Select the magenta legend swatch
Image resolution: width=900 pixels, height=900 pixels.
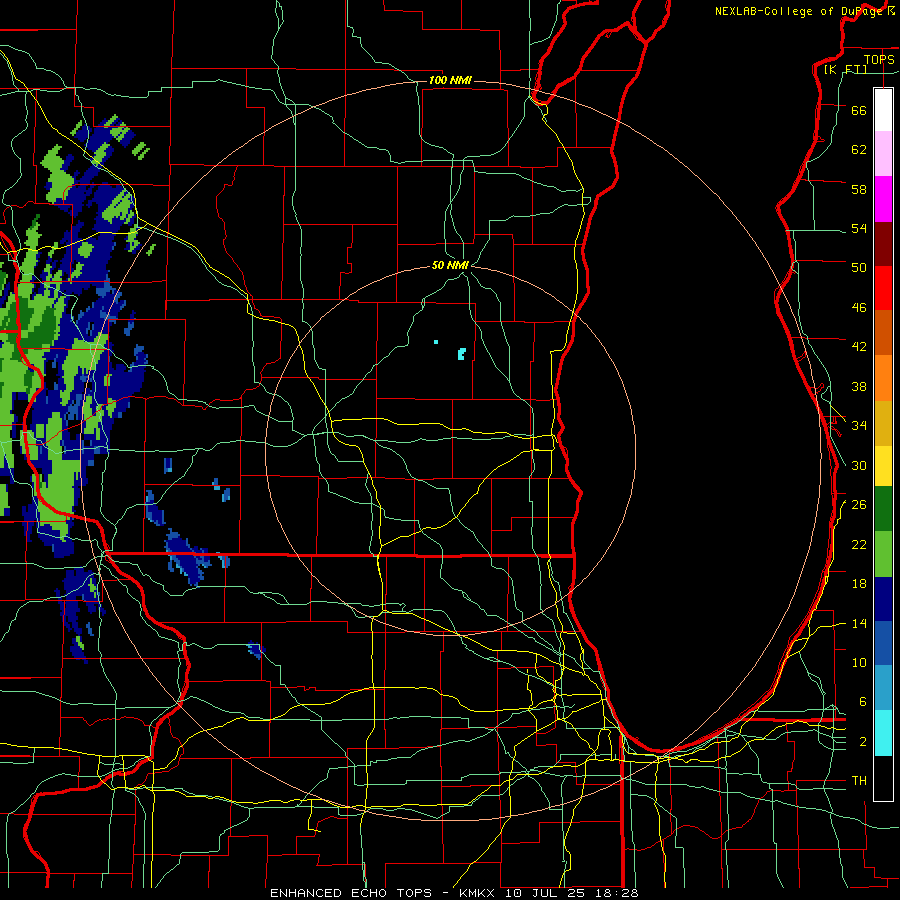(x=883, y=199)
